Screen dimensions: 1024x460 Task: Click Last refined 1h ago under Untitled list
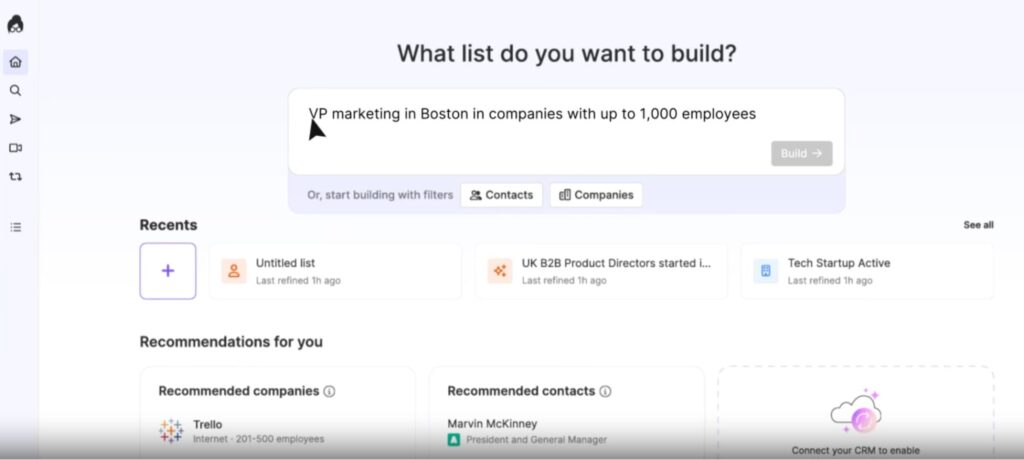click(298, 280)
